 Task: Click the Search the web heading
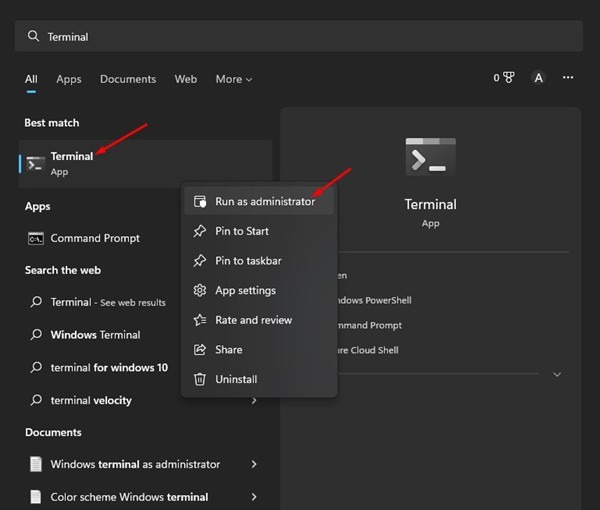tap(63, 270)
